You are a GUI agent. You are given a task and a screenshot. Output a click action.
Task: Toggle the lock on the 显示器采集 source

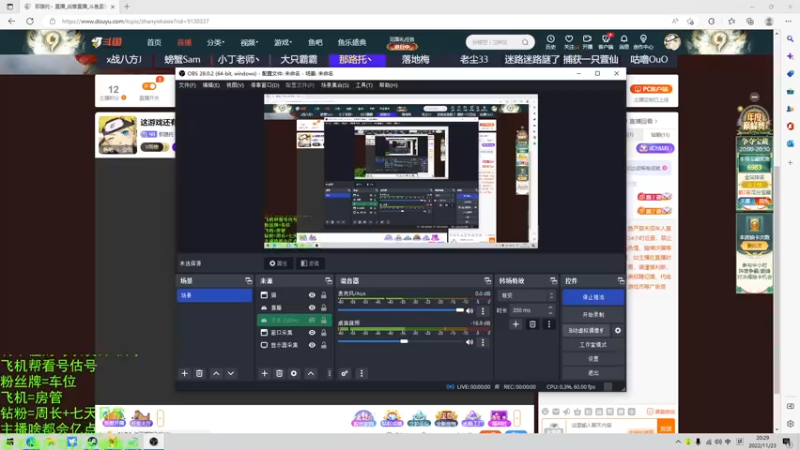[323, 345]
